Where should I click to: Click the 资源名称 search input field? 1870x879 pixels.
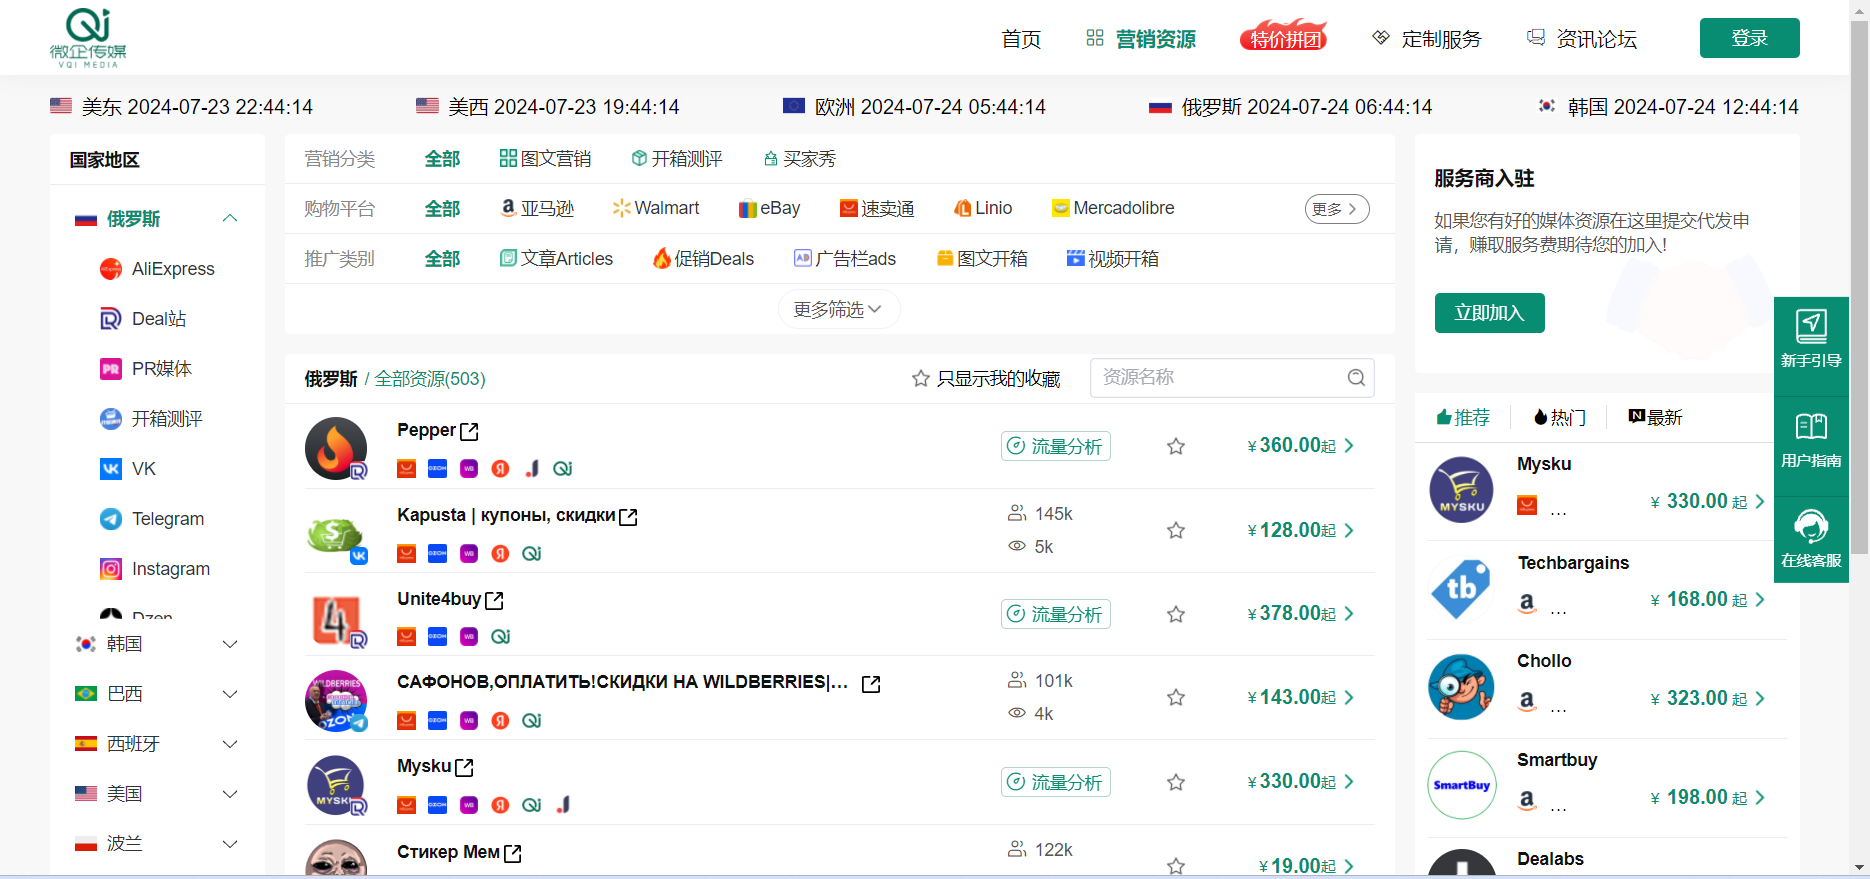click(x=1232, y=378)
